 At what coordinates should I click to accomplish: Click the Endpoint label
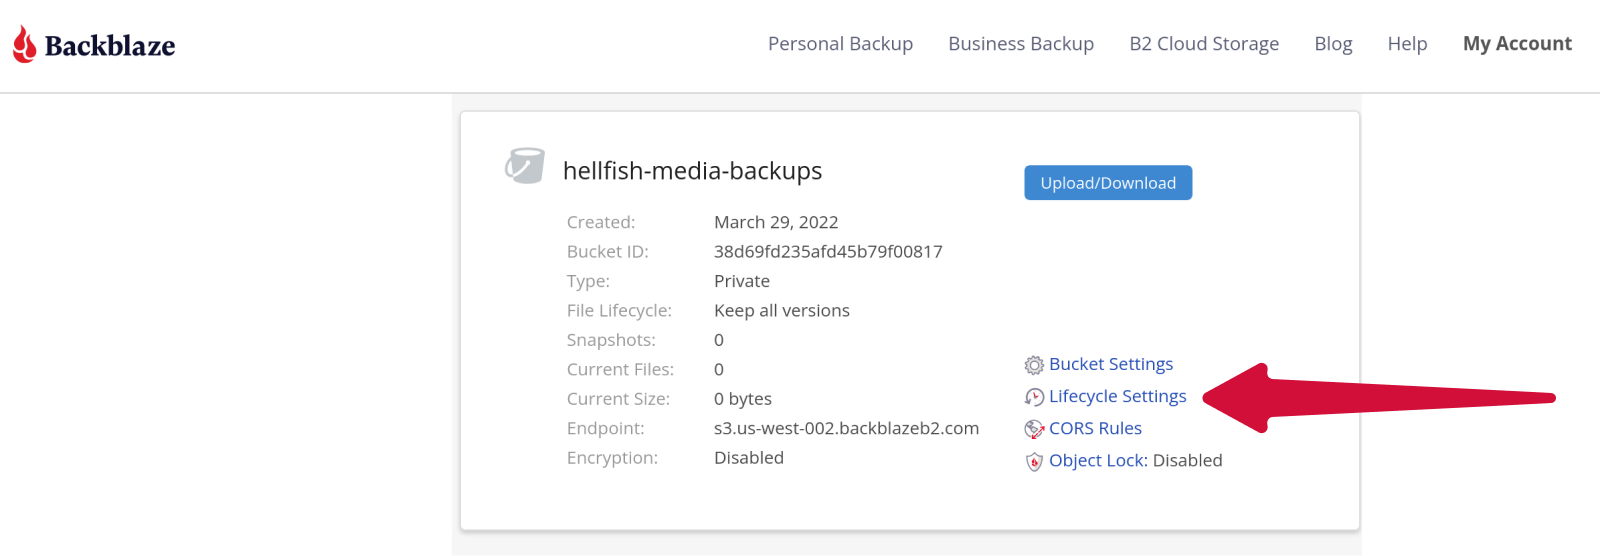pos(606,428)
